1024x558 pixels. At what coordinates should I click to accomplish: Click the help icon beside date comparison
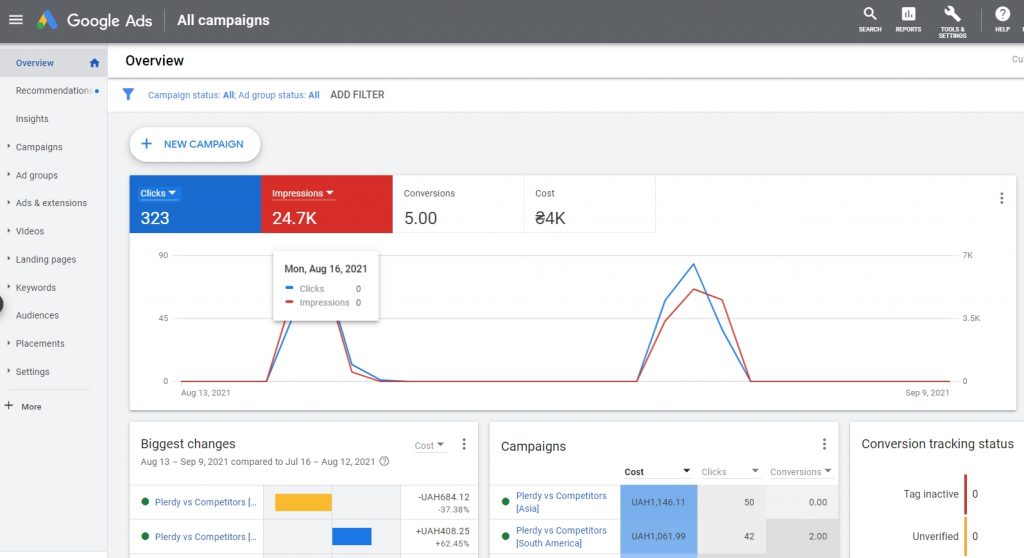pos(385,461)
